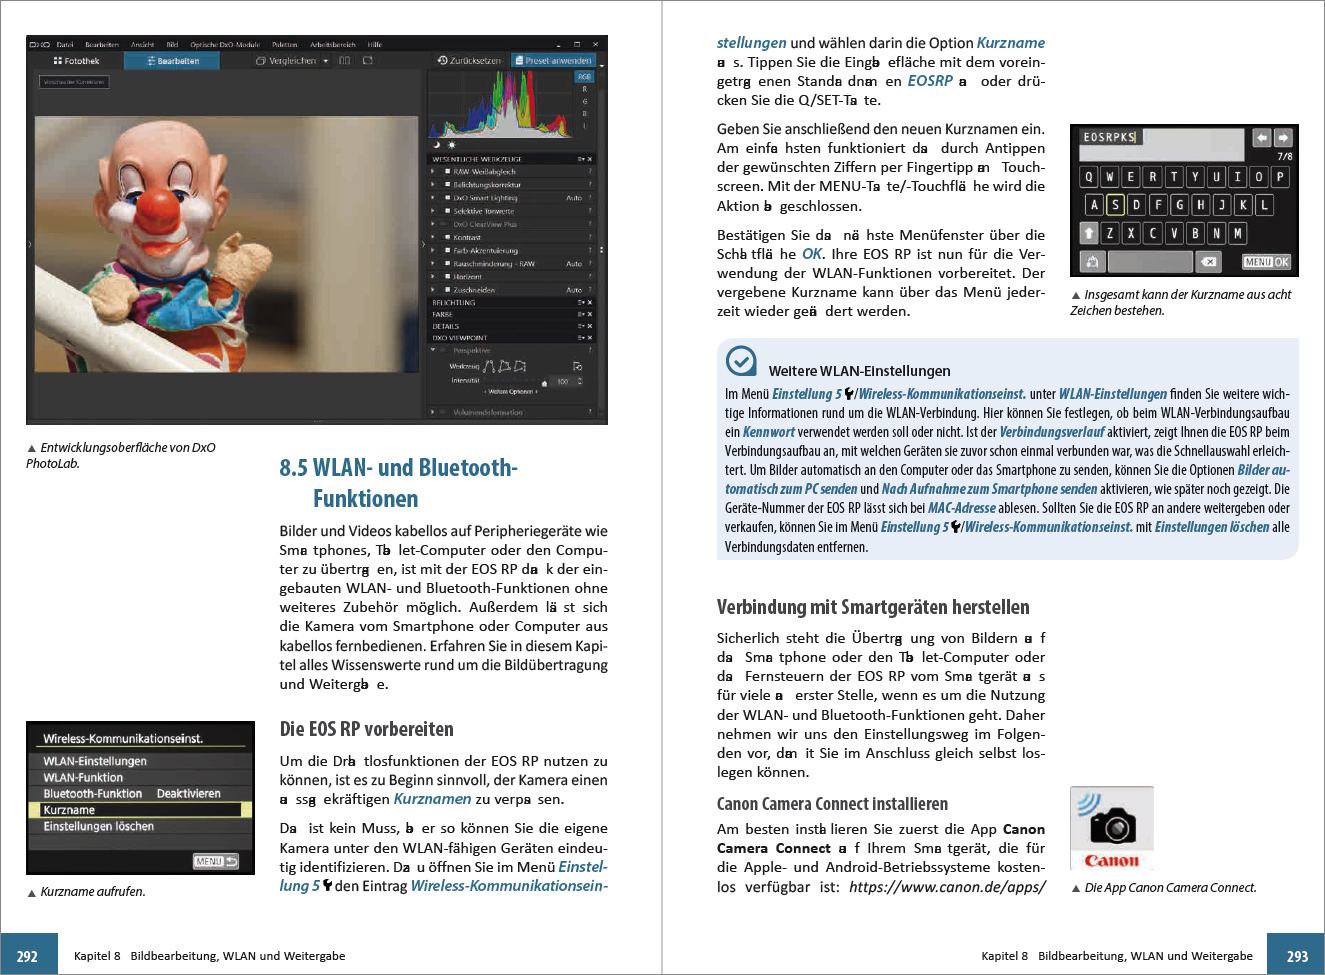Expand the Volumendeformation tool
Viewport: 1325px width, 975px height.
coord(433,412)
